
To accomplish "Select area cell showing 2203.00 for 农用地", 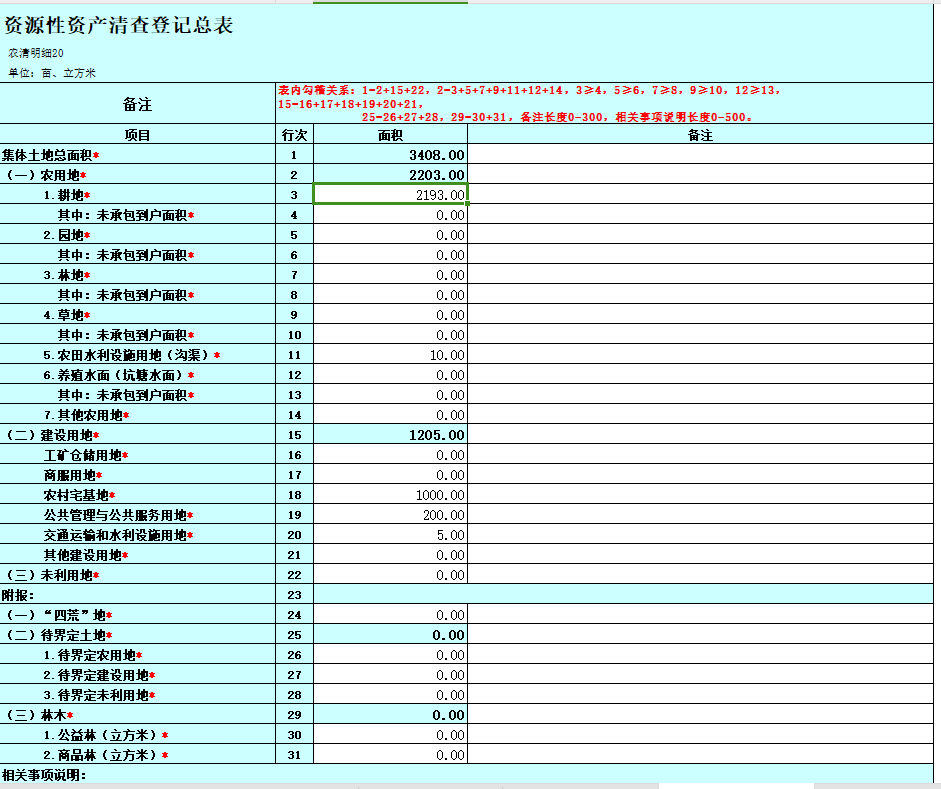I will coord(390,175).
